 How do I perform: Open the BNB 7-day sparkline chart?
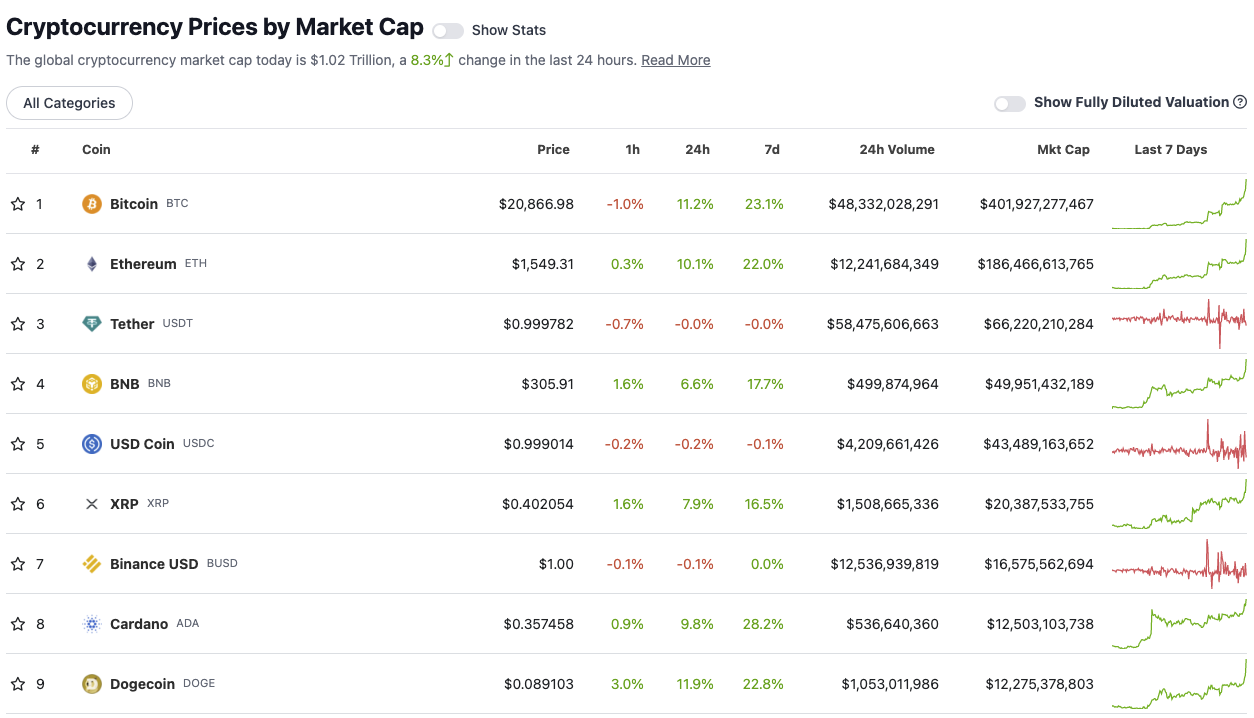(1179, 384)
